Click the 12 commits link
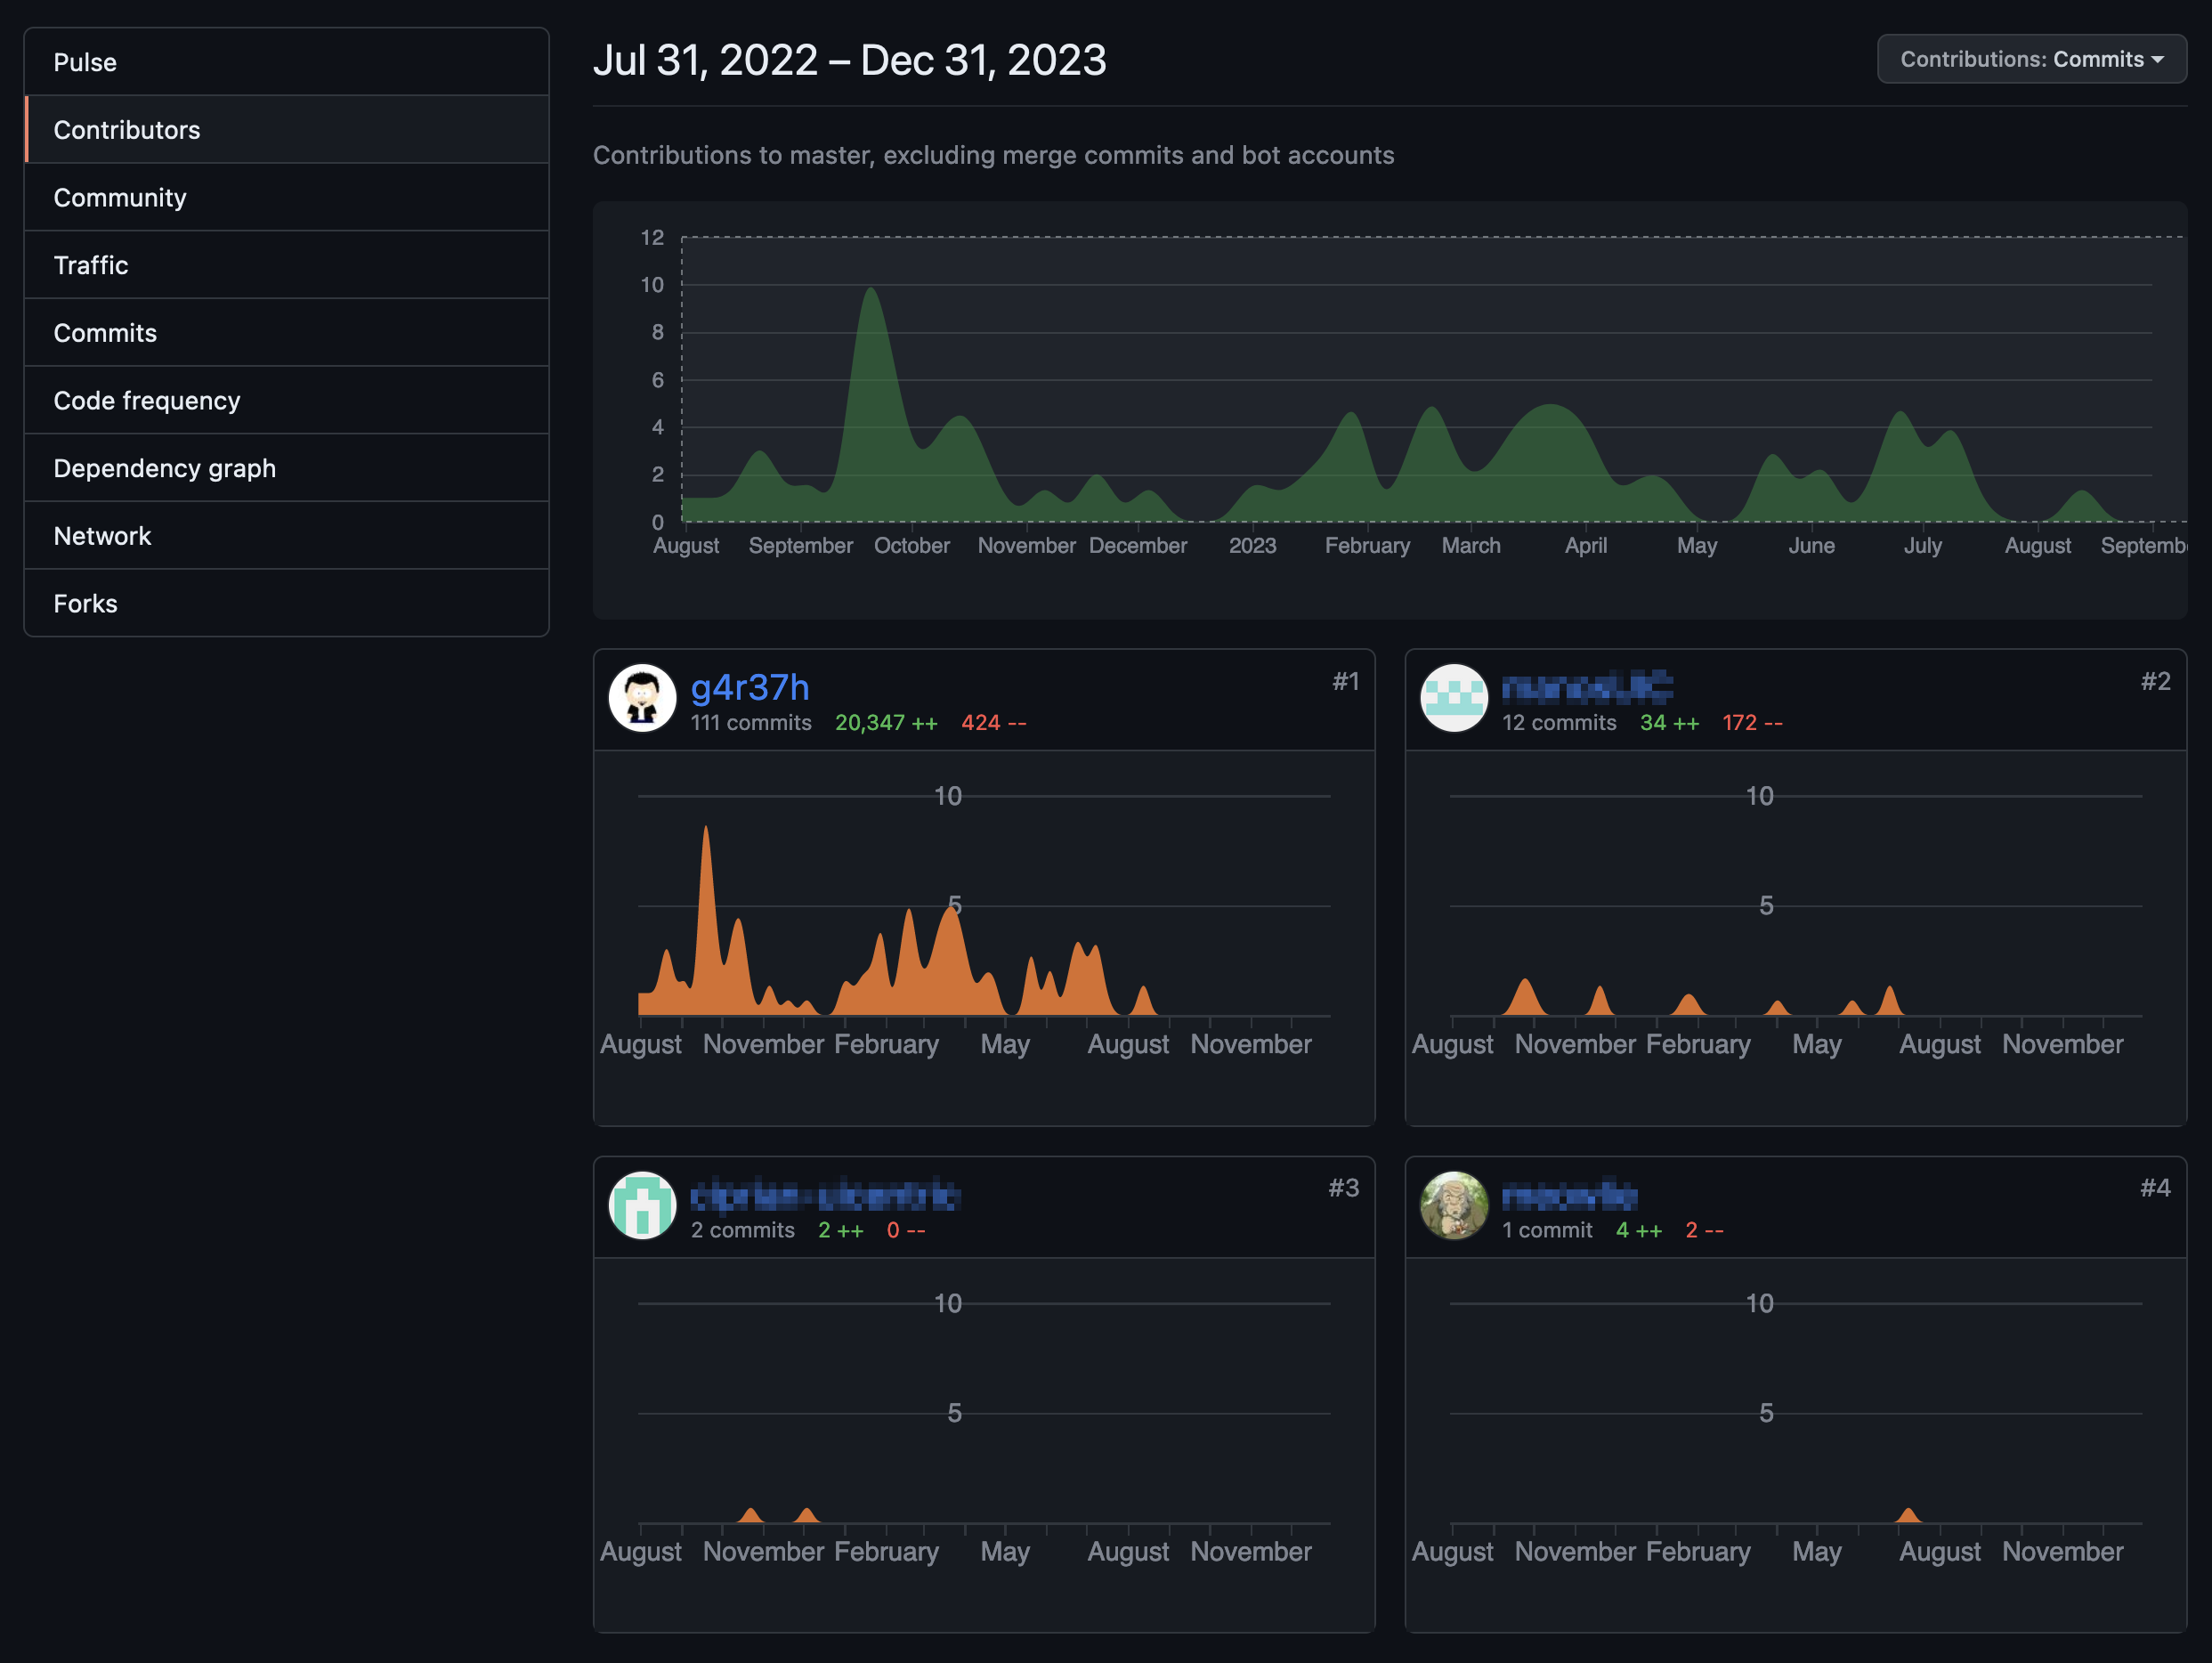This screenshot has height=1663, width=2212. (x=1558, y=722)
